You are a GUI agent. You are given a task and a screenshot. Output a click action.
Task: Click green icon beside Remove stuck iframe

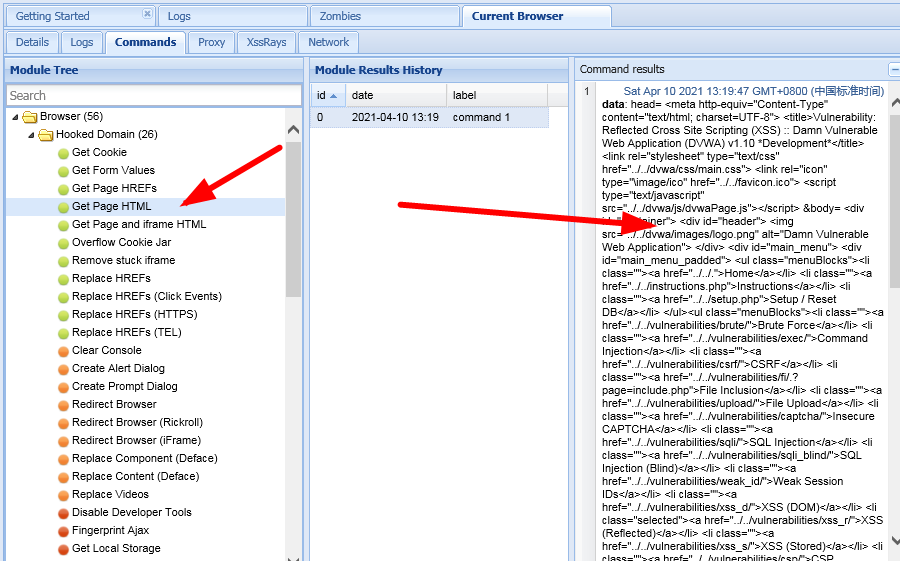(x=63, y=261)
